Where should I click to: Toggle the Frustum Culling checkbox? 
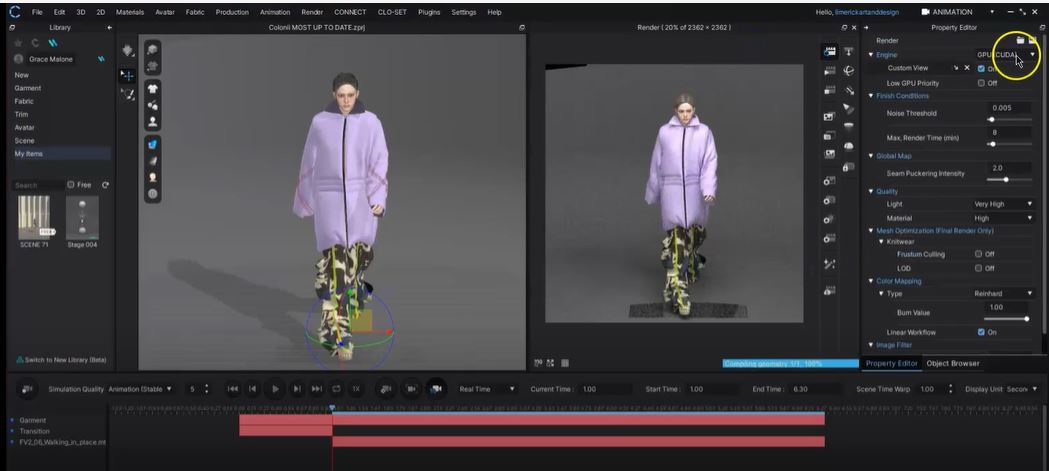tap(980, 254)
